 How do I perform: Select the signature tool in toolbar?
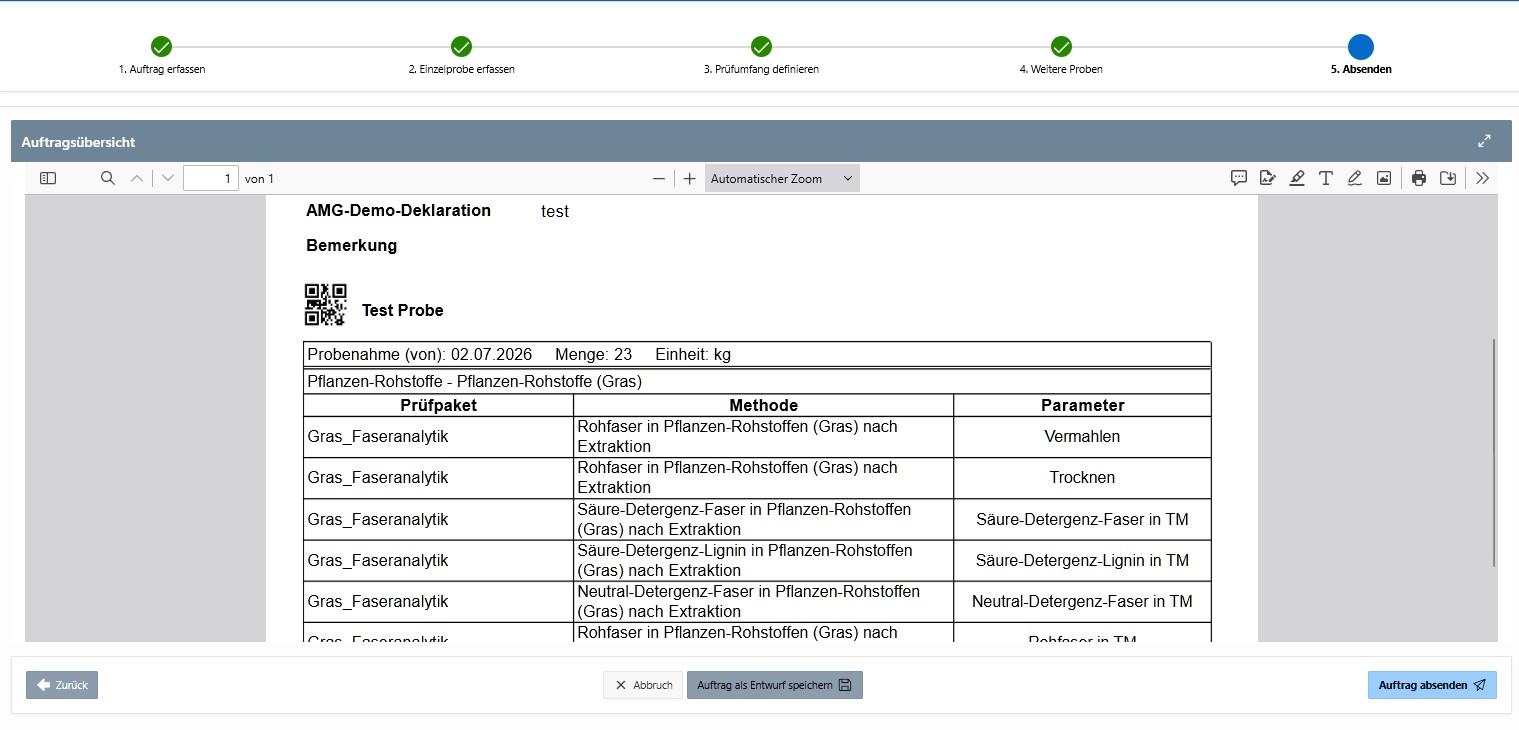point(1267,178)
